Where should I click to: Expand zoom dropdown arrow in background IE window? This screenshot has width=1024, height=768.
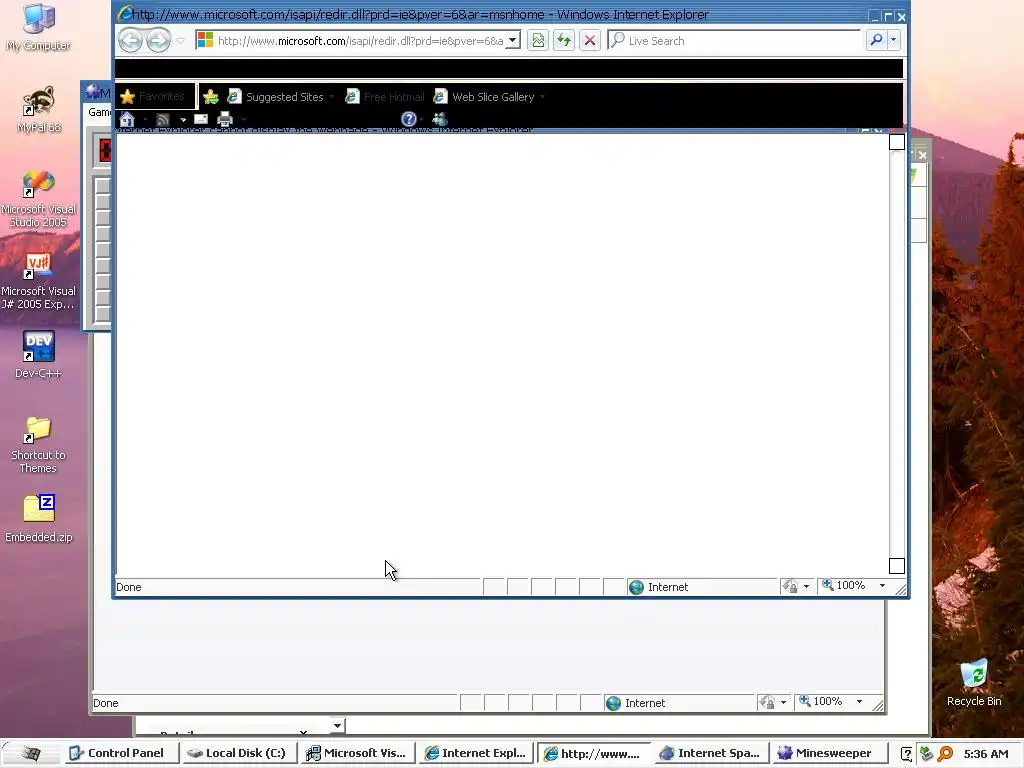(859, 701)
